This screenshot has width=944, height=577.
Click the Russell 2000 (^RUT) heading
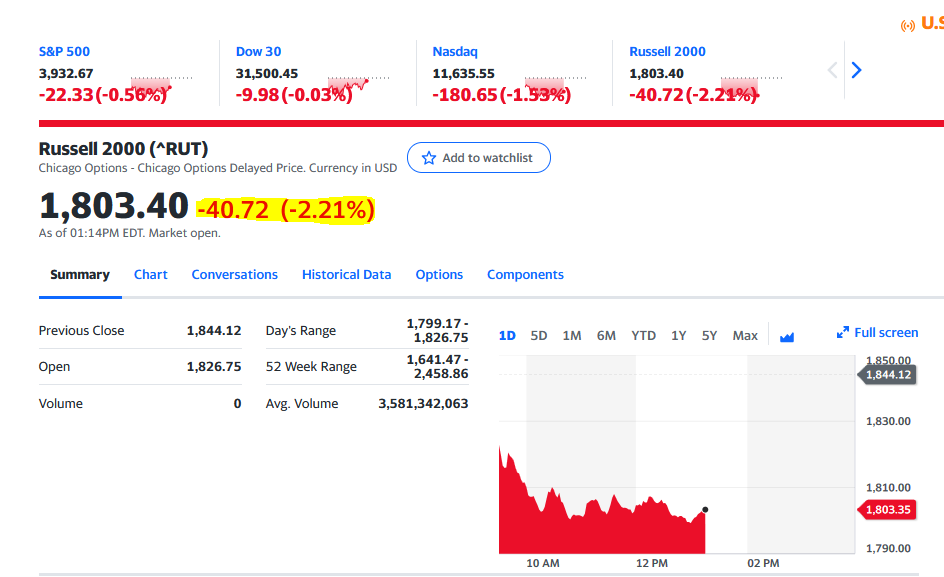(123, 149)
